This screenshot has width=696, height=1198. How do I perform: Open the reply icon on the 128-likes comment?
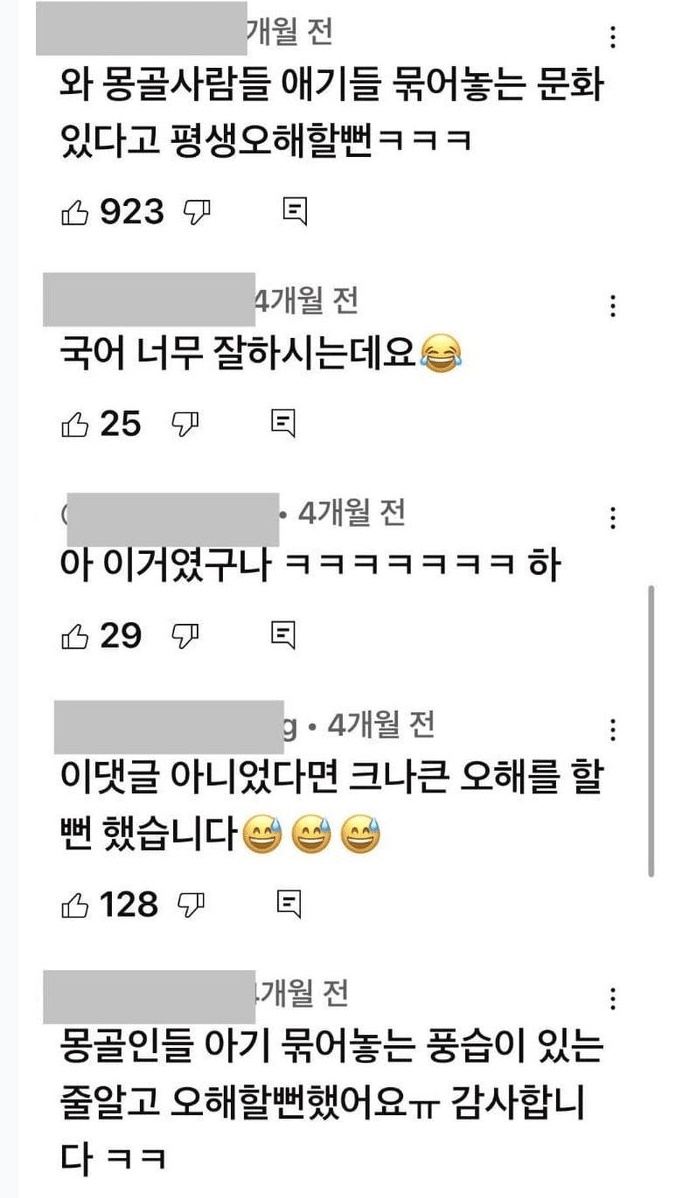[x=288, y=905]
